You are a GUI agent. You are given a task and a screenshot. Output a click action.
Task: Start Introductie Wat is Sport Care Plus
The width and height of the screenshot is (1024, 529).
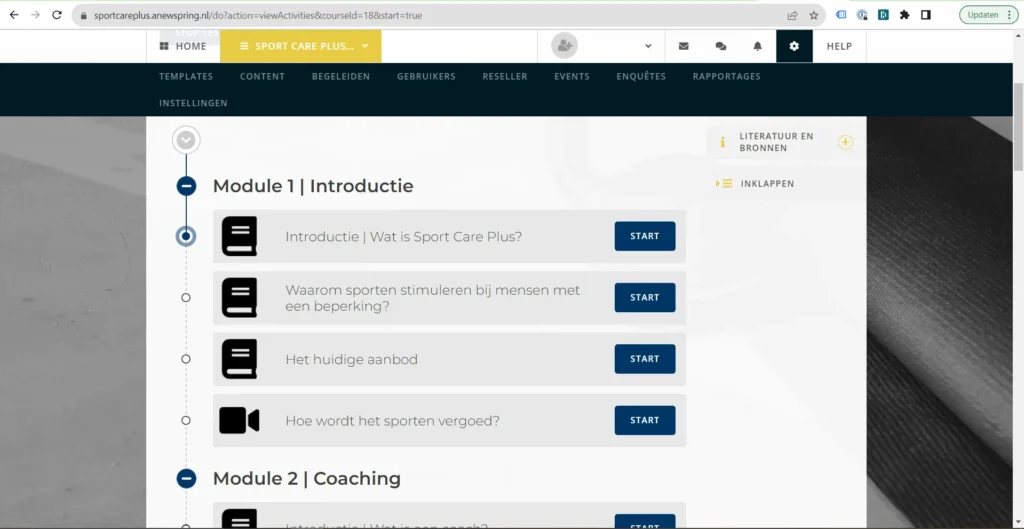point(645,236)
